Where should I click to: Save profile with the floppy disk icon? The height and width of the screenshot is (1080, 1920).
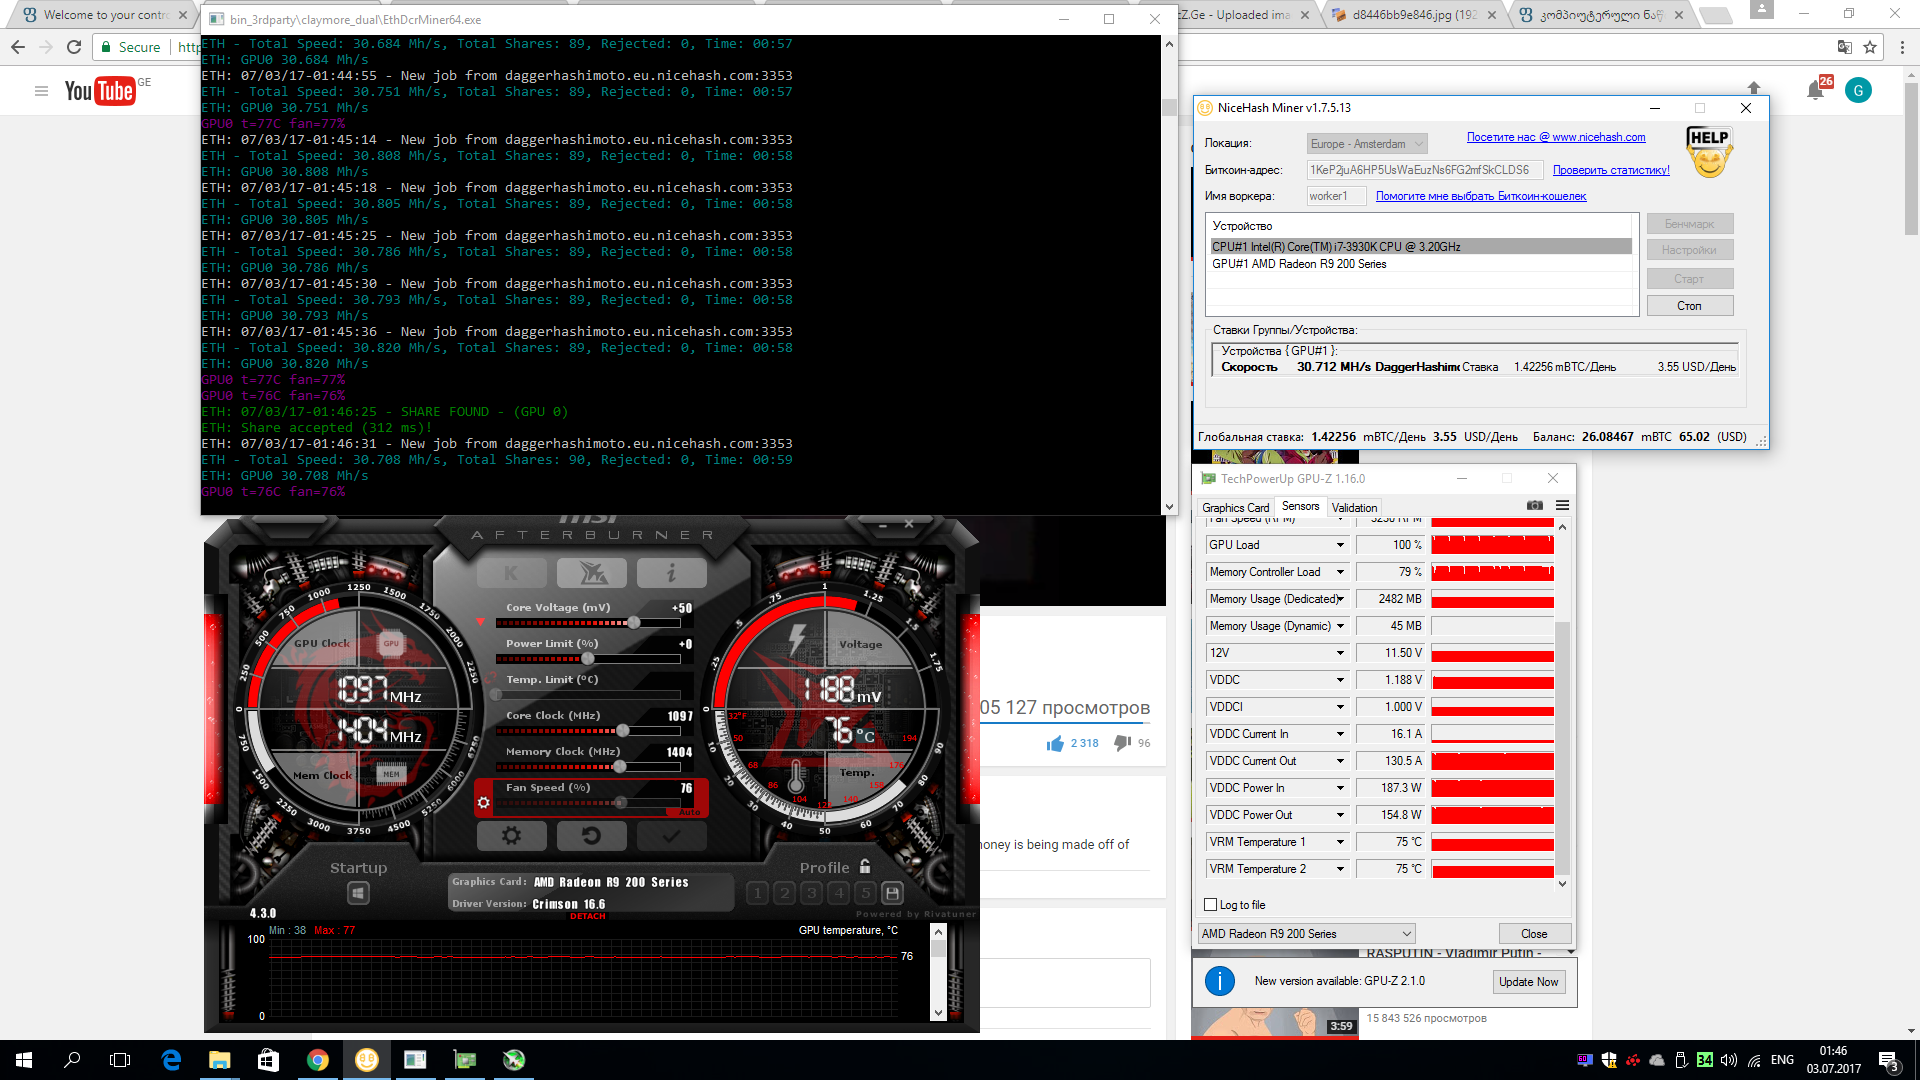[893, 893]
